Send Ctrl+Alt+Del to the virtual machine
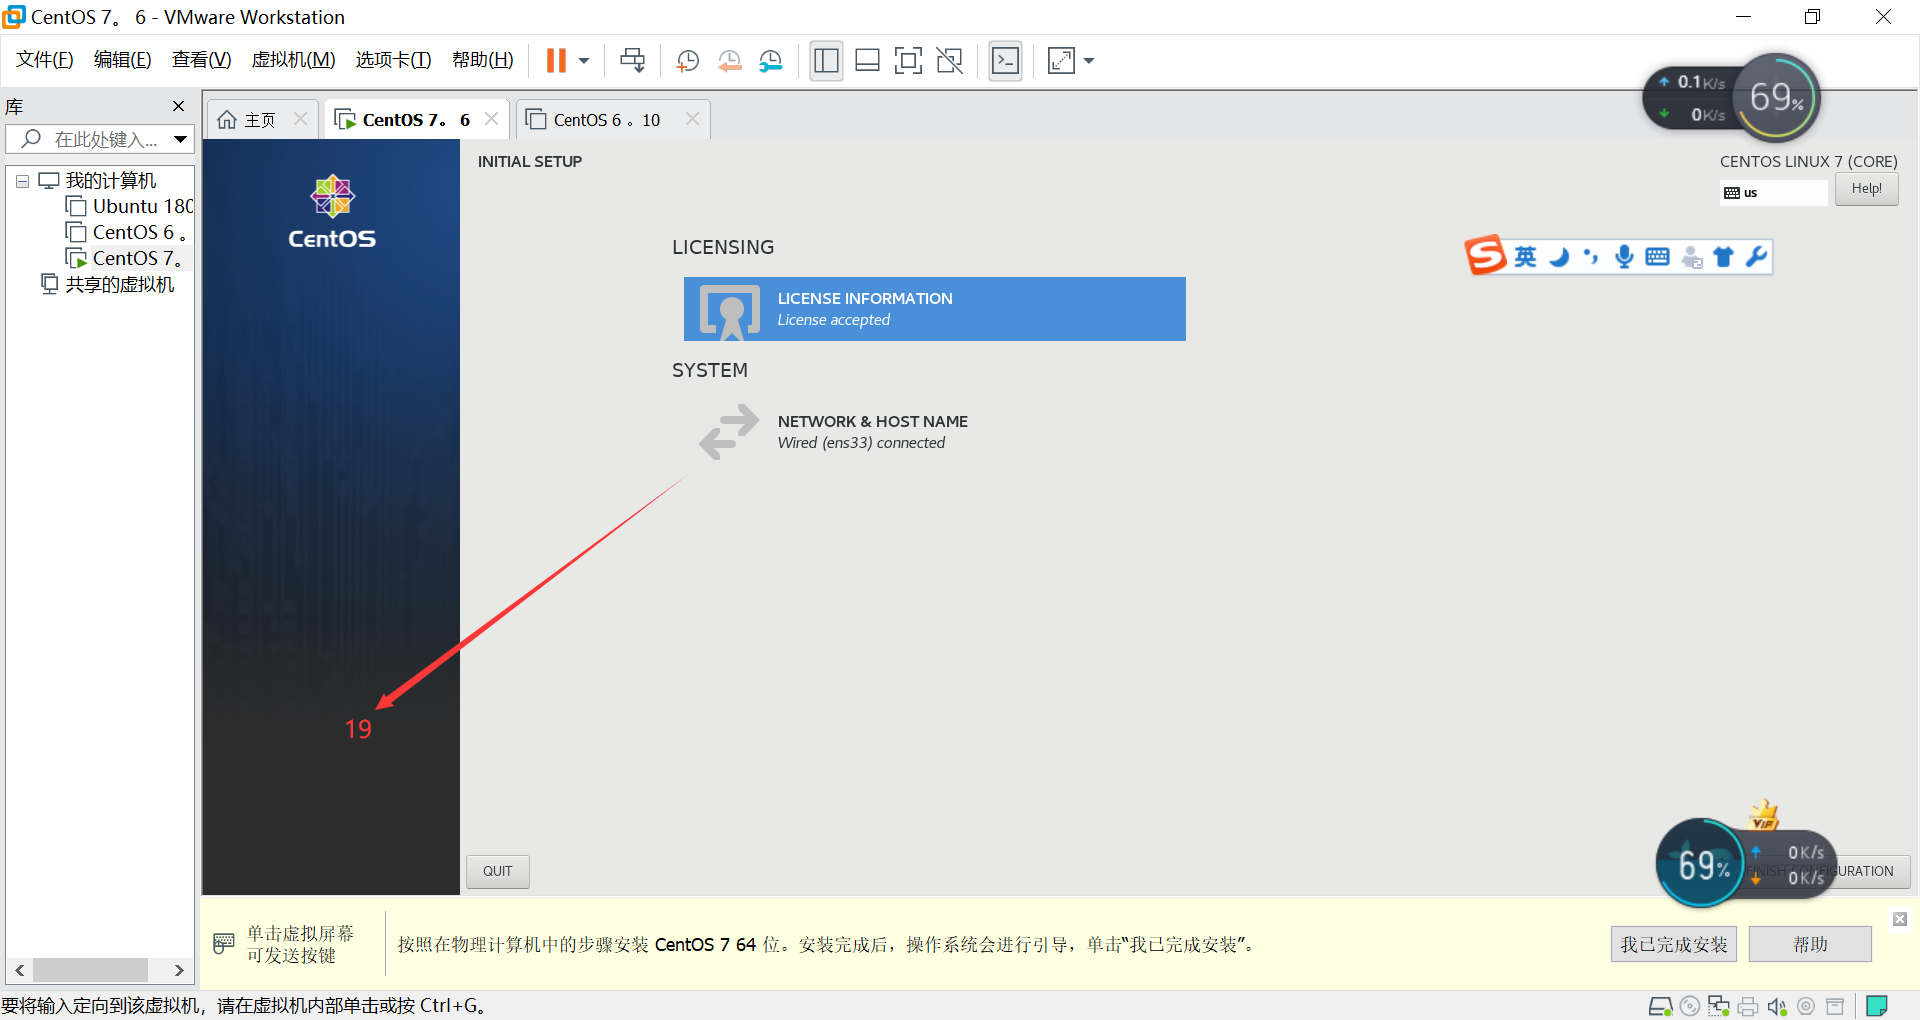 pyautogui.click(x=632, y=61)
